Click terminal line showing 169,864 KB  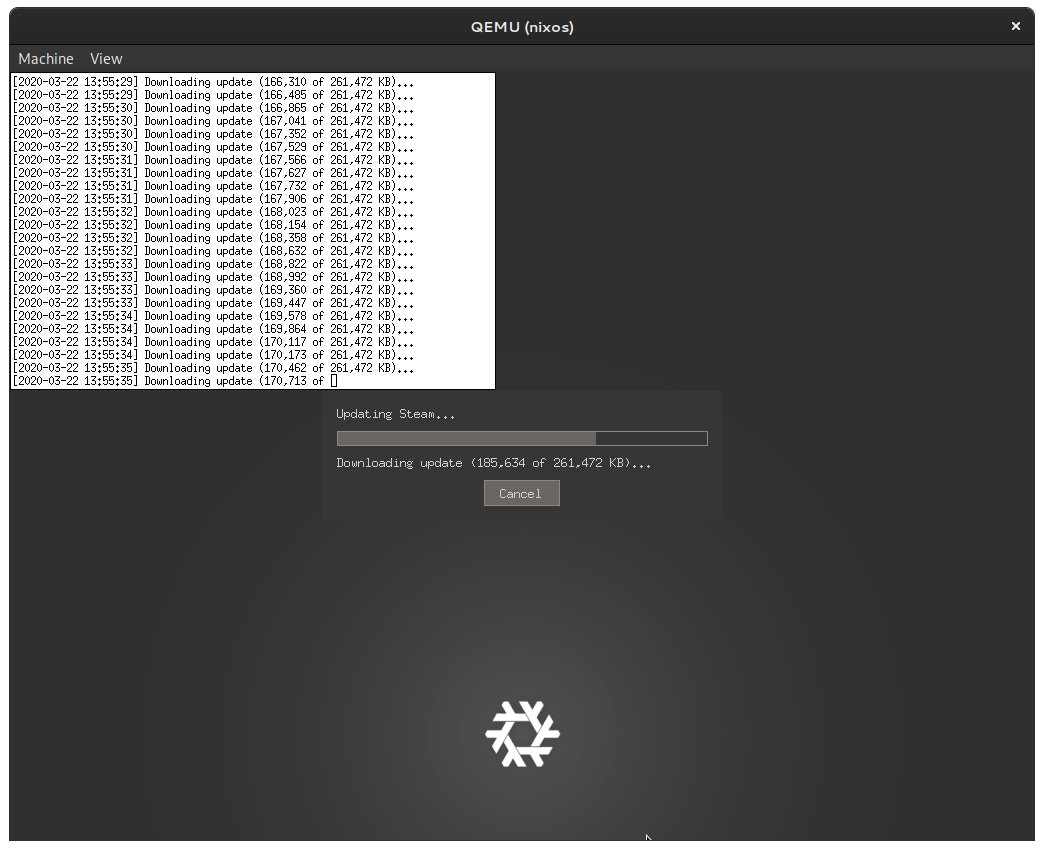[213, 329]
